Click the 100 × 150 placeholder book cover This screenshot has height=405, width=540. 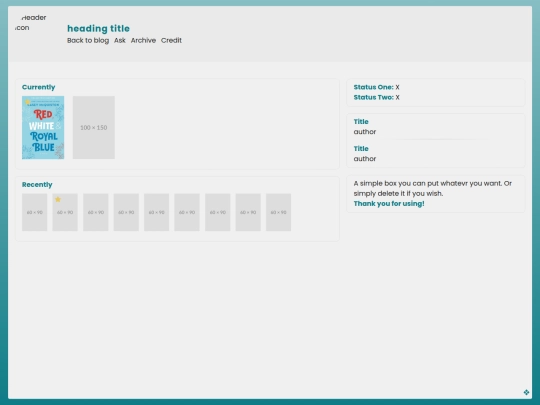click(94, 127)
